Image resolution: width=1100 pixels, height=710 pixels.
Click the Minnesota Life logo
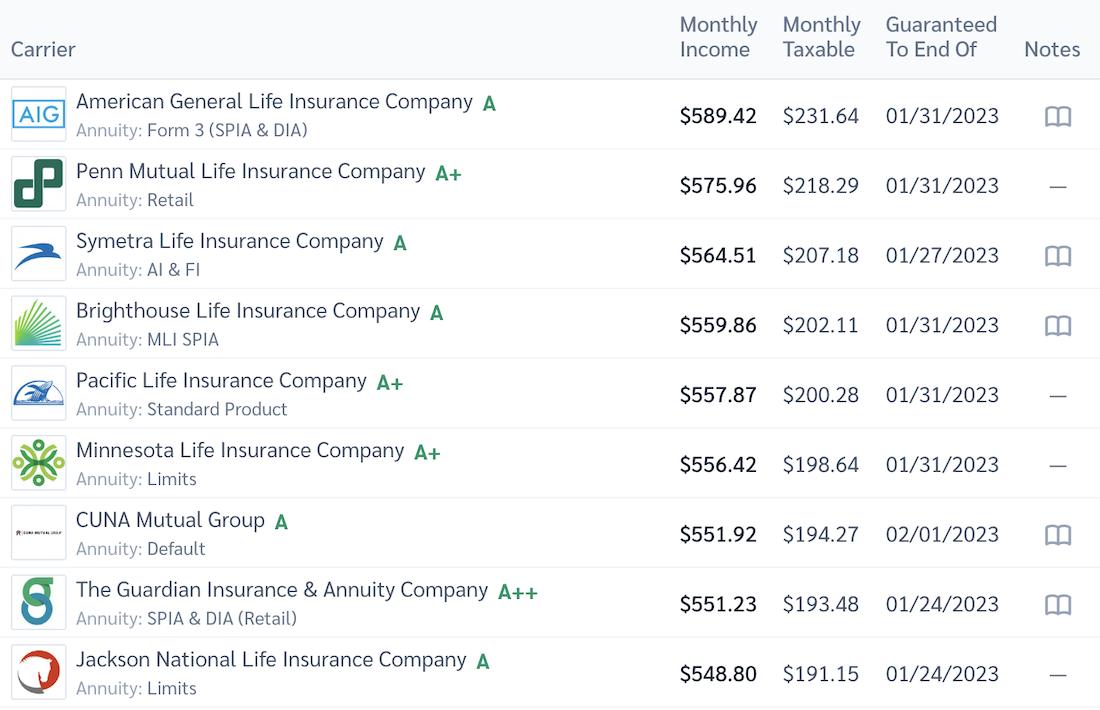[x=39, y=463]
